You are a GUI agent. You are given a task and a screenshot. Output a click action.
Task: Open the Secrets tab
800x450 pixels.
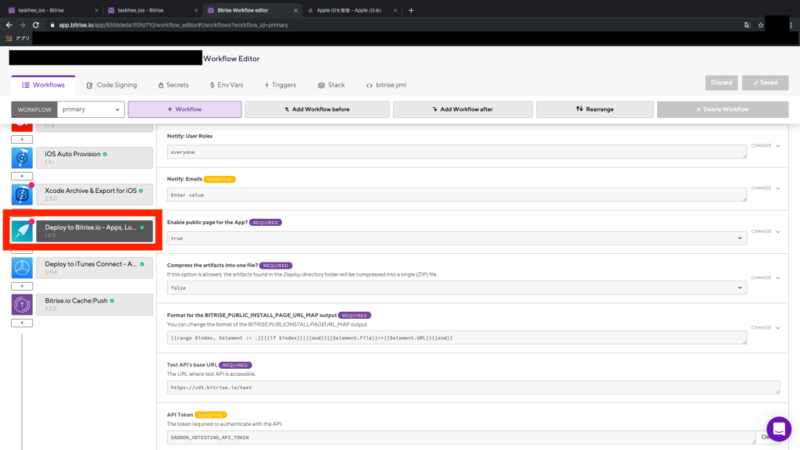[173, 85]
